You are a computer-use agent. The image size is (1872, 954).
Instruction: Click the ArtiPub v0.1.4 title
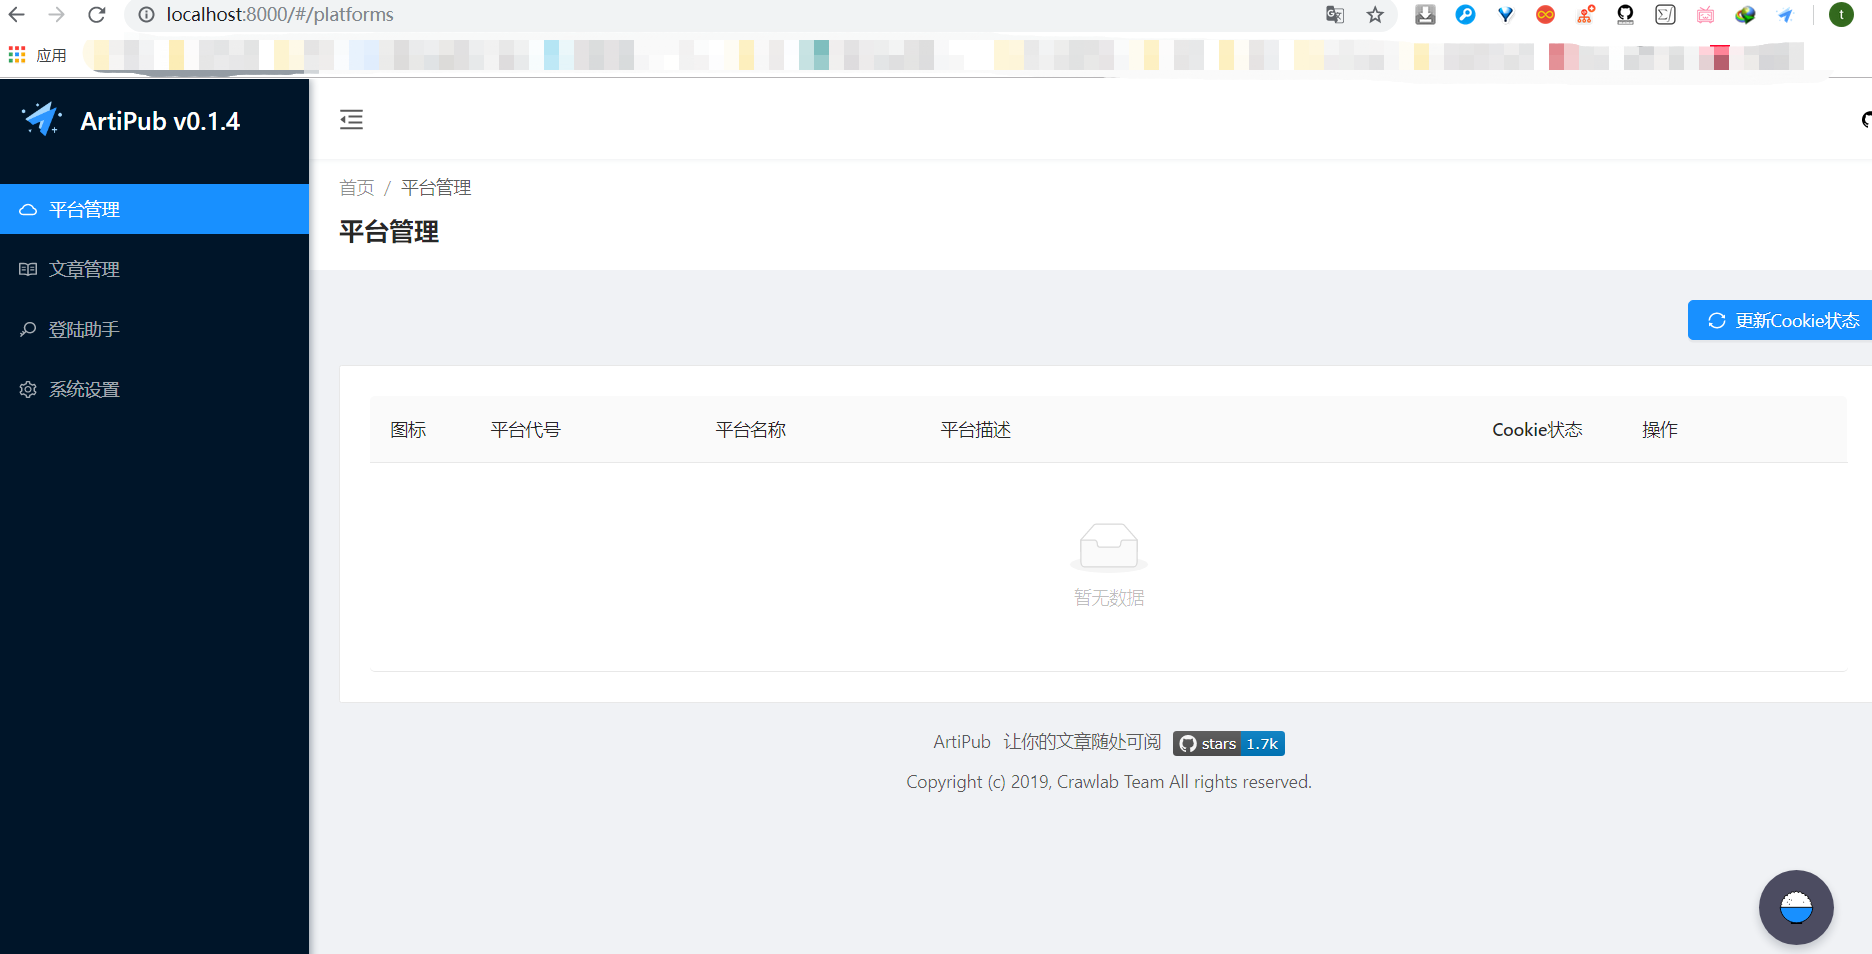pos(160,121)
